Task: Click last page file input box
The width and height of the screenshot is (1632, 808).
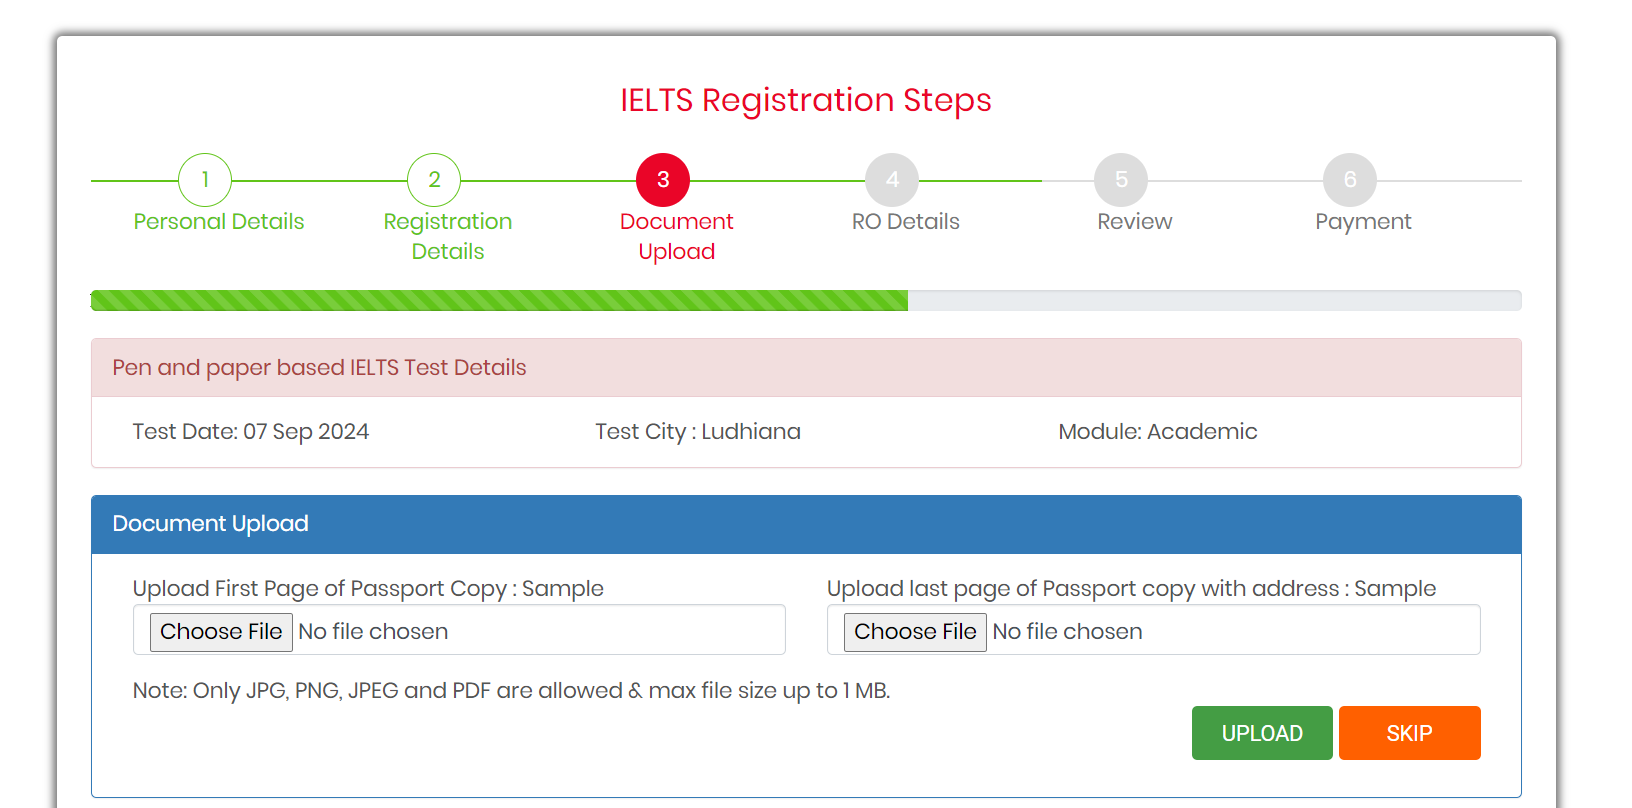Action: [1154, 630]
